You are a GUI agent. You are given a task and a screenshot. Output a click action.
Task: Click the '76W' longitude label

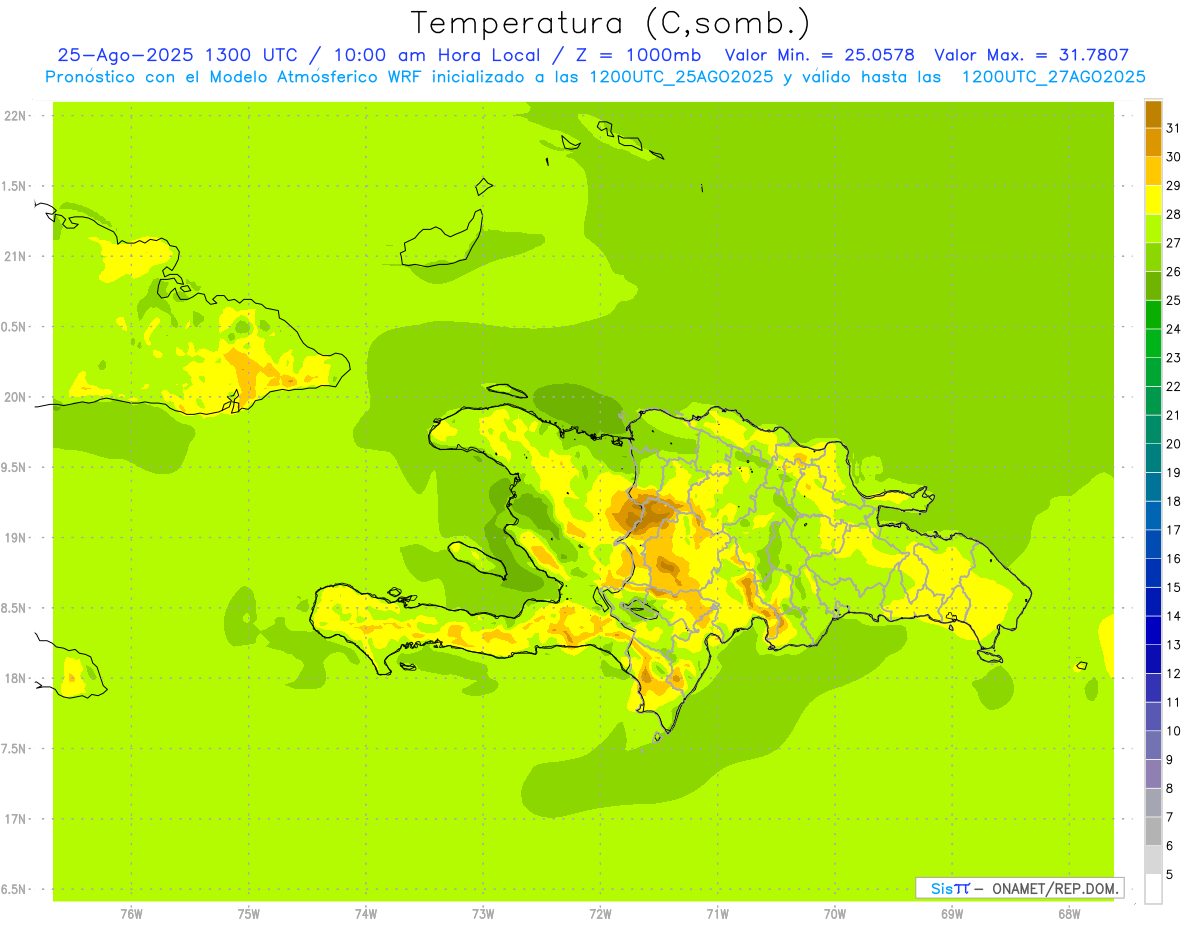coord(131,914)
